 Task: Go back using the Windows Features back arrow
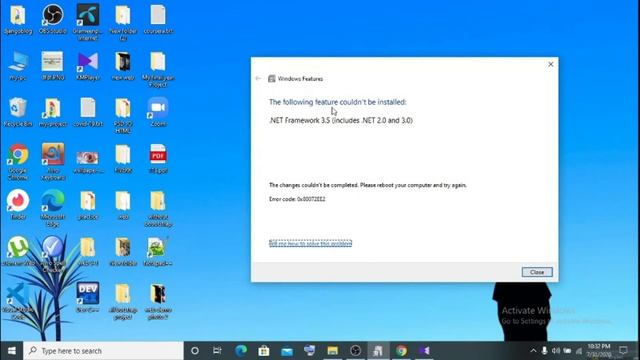click(258, 78)
